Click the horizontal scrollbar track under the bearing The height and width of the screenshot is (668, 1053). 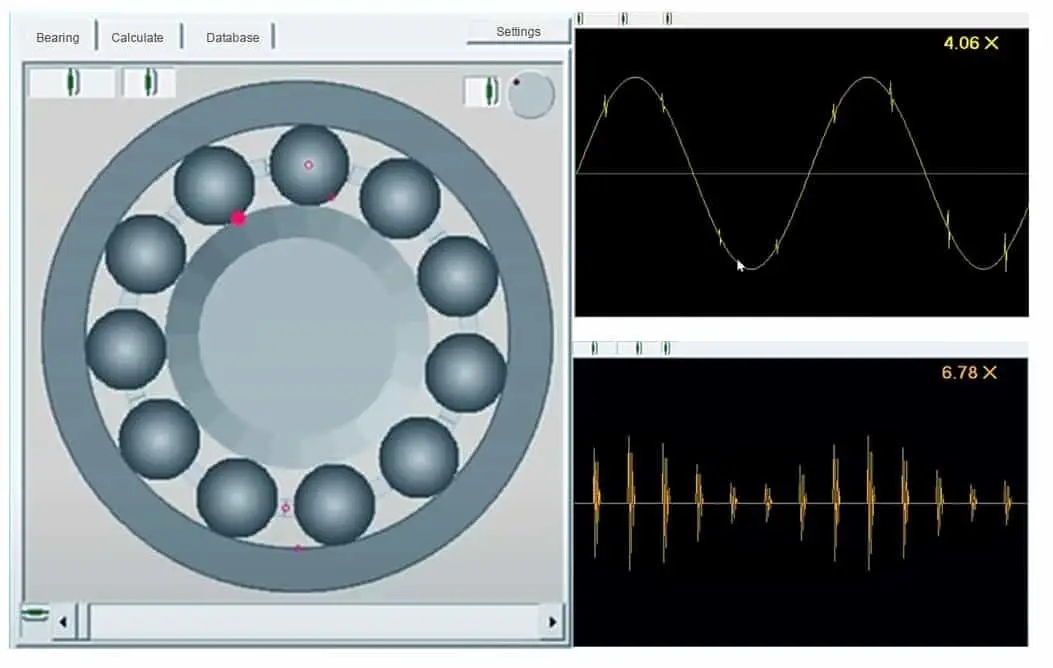[310, 622]
